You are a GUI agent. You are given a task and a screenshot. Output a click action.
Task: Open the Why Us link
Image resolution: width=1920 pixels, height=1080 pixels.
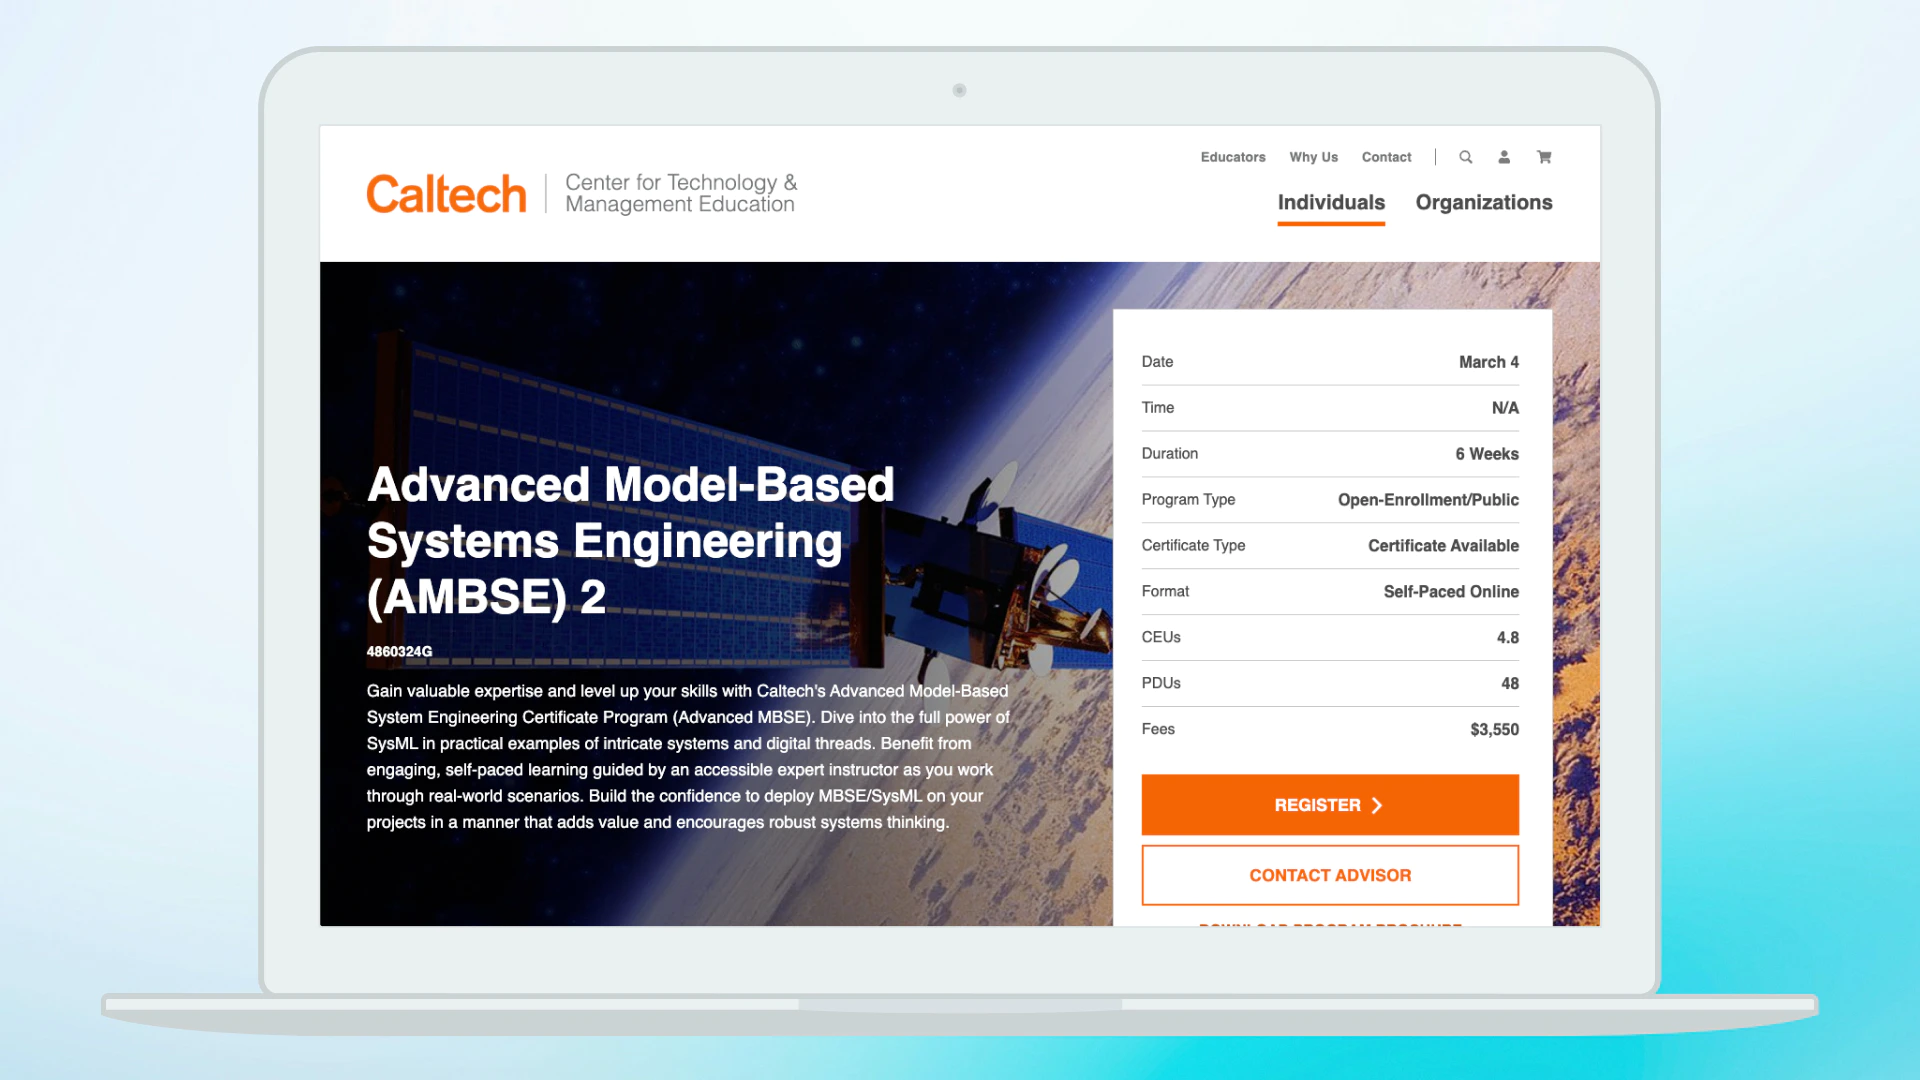click(x=1313, y=157)
